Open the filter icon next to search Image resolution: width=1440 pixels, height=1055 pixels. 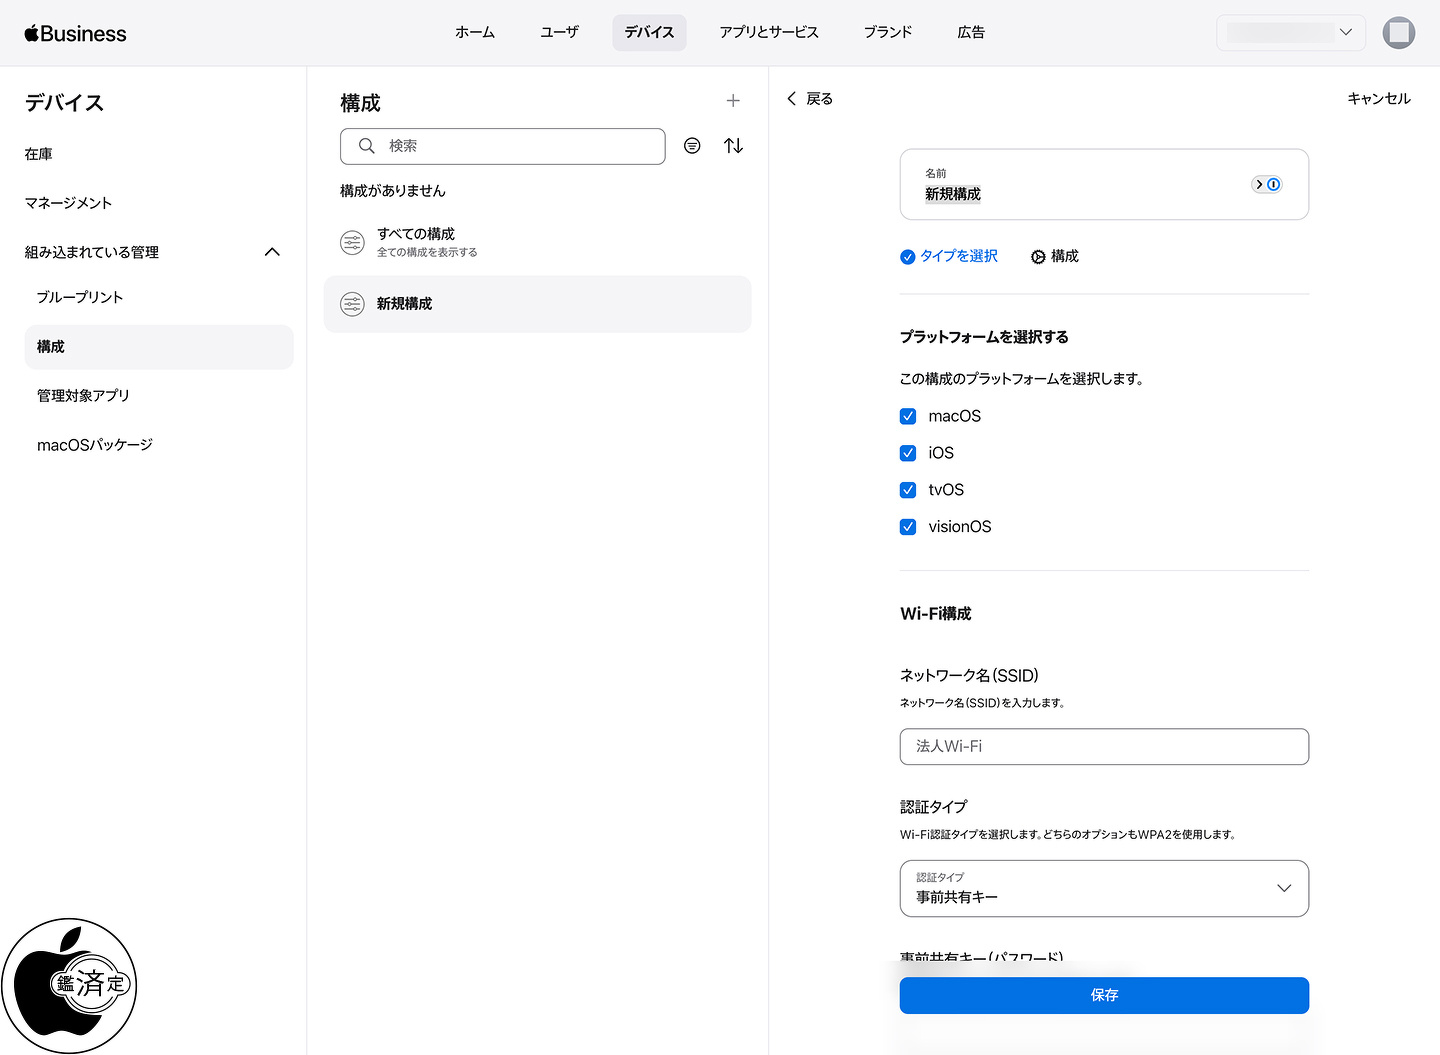point(692,146)
